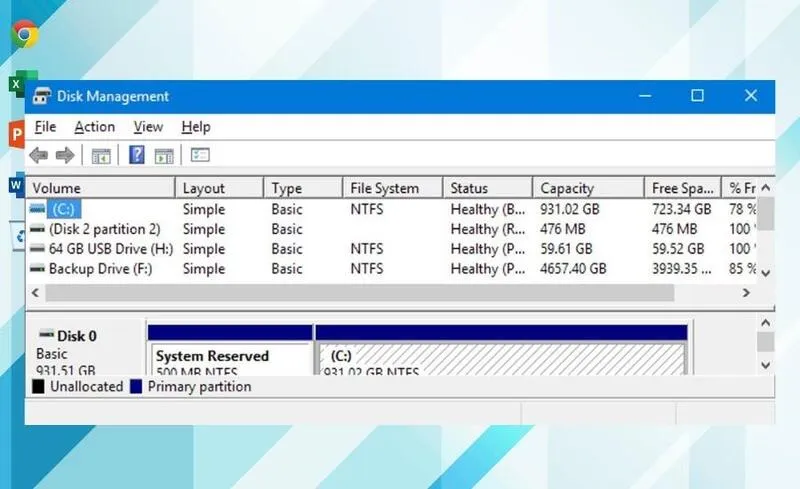
Task: Select the (C:) partition block in Disk 0
Action: click(502, 350)
